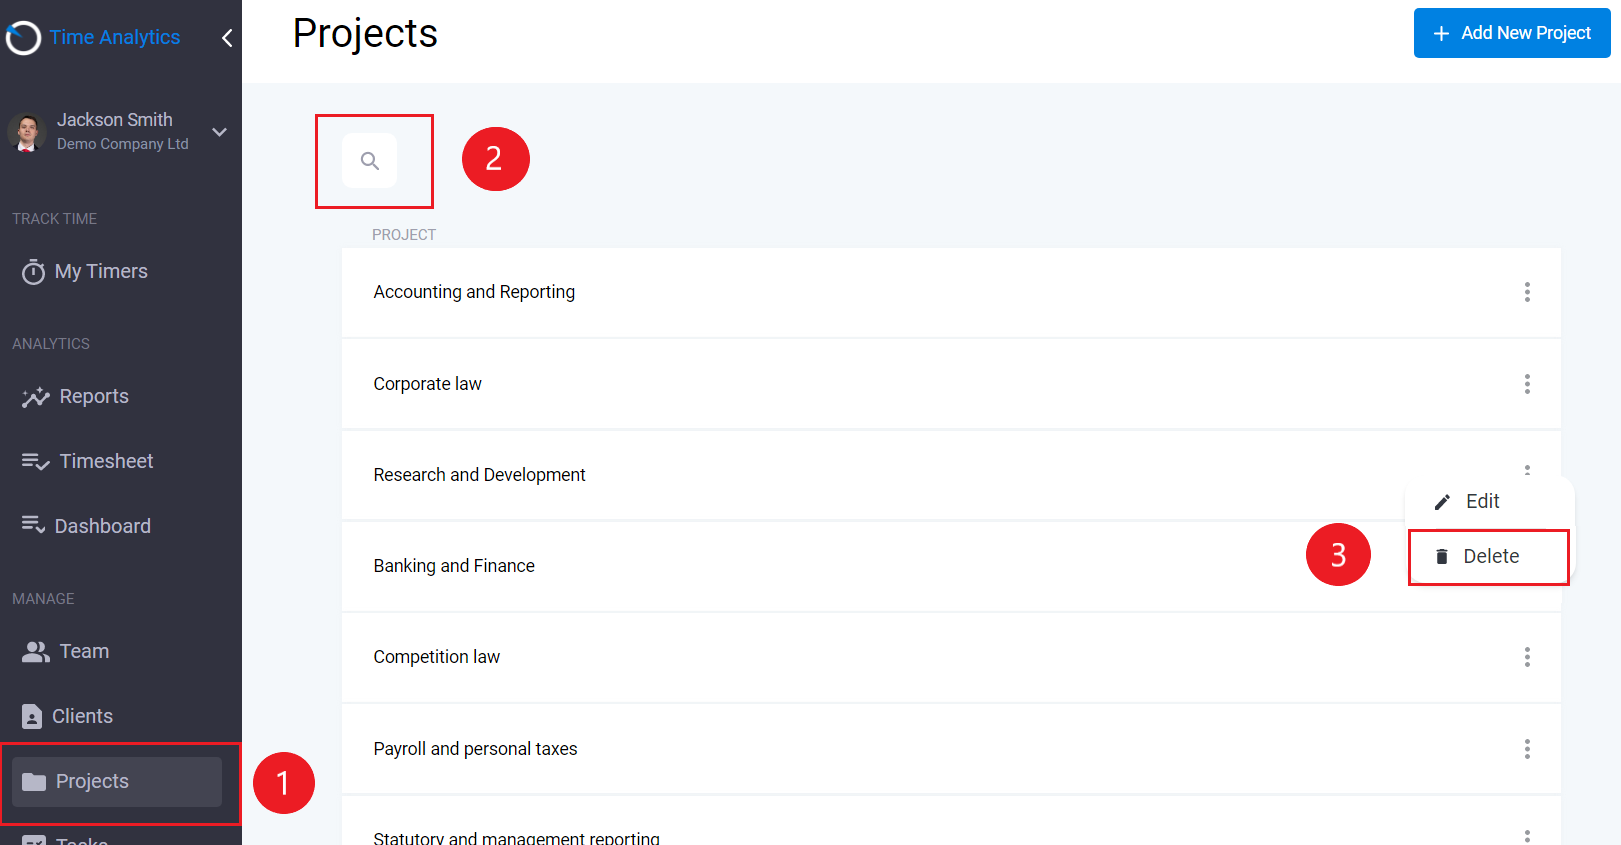Open options menu for Payroll and personal taxes
Screen dimensions: 1621x845
(x=1527, y=749)
